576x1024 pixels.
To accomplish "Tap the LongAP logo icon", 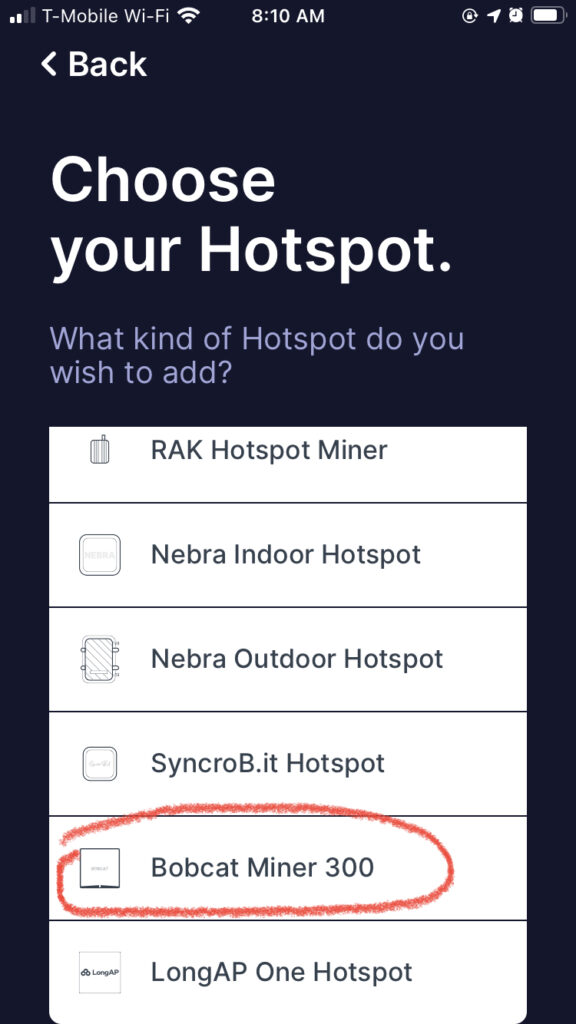I will tap(99, 972).
